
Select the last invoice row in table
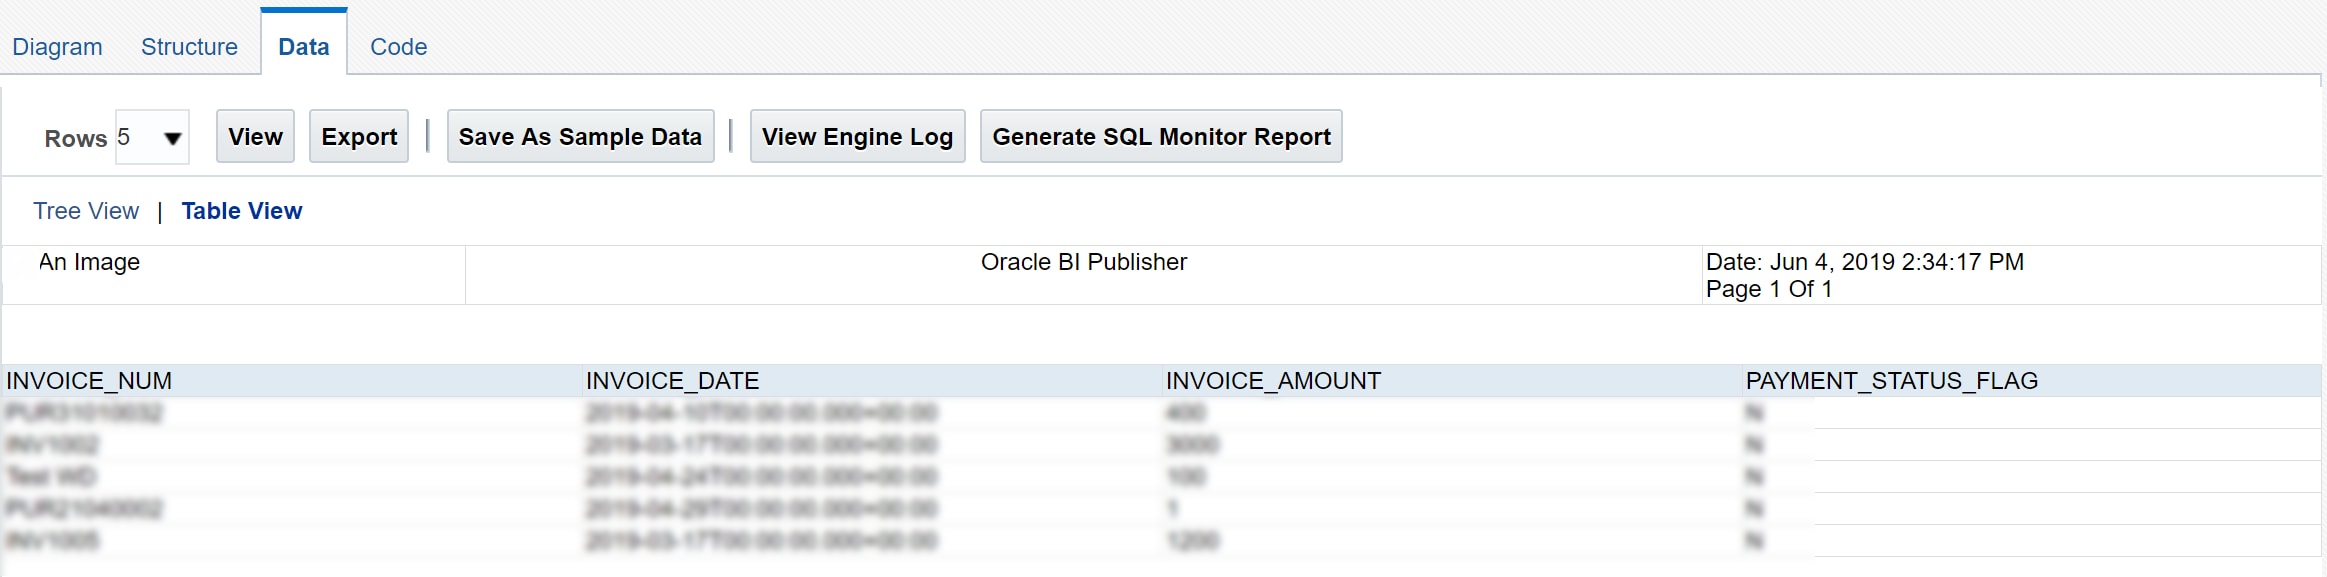[53, 541]
